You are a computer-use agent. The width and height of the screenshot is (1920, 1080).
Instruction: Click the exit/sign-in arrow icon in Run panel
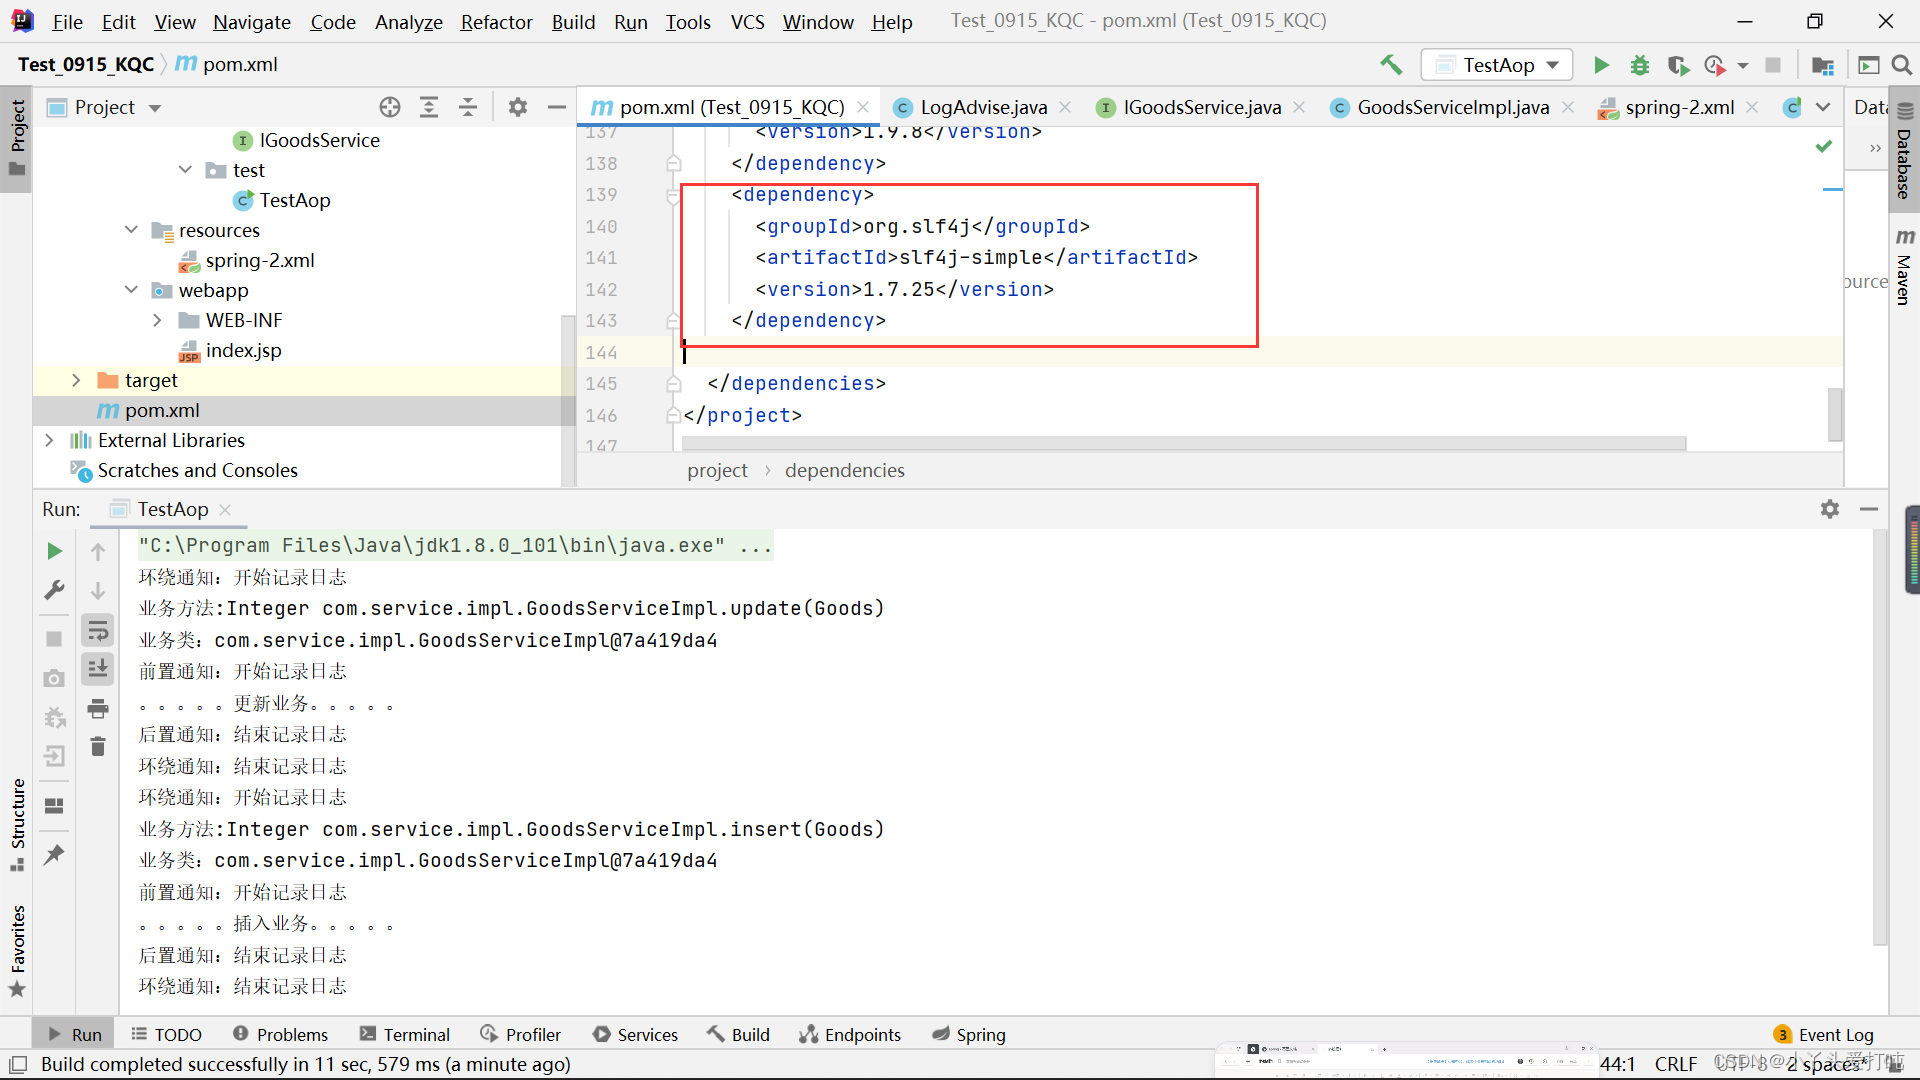coord(55,757)
